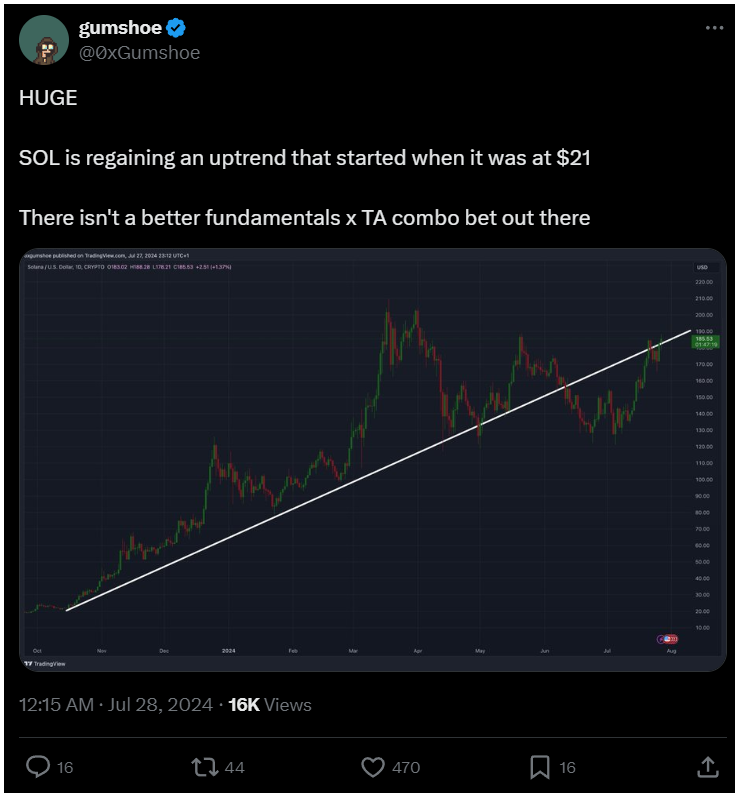The width and height of the screenshot is (739, 797).
Task: Click the USD currency label on chart
Action: point(702,267)
